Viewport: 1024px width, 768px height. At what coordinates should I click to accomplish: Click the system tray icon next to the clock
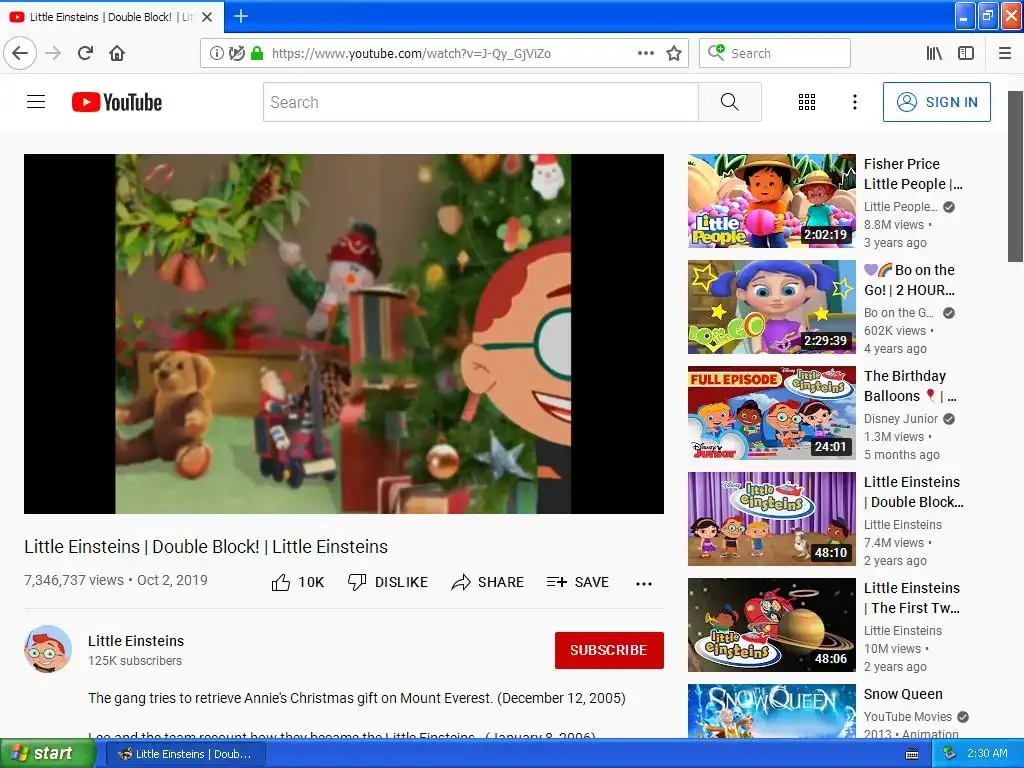point(950,754)
